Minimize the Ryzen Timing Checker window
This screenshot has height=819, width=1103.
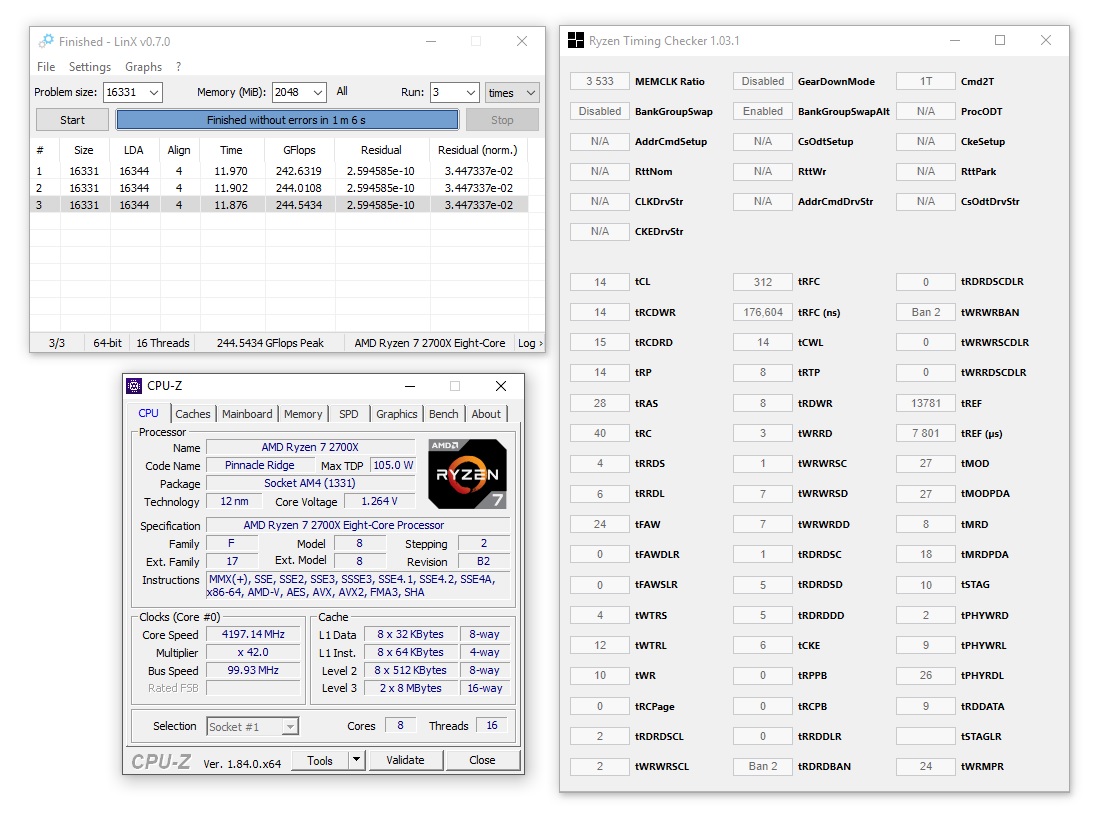955,40
